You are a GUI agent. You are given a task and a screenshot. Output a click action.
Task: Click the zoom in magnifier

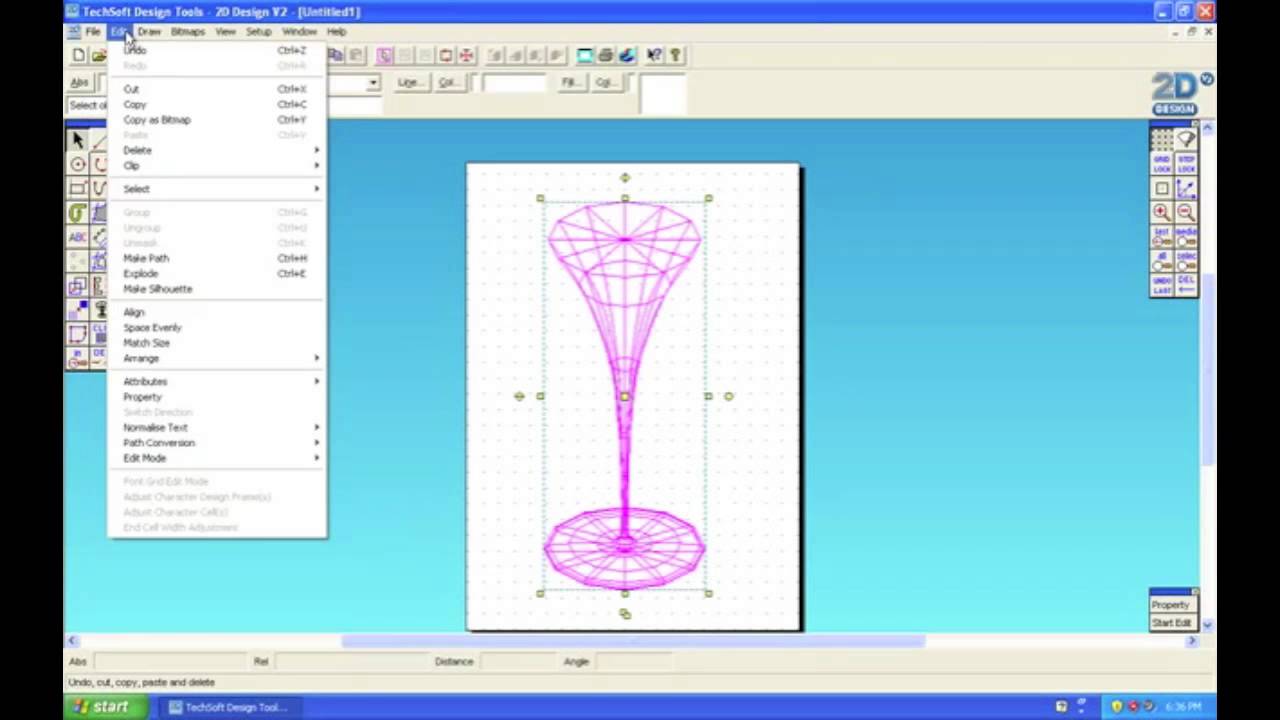pyautogui.click(x=1161, y=212)
